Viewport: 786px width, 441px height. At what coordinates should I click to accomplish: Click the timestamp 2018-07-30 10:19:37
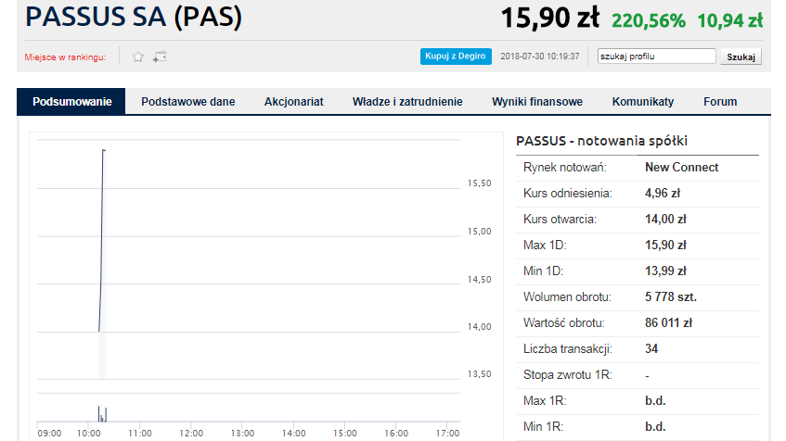(x=539, y=56)
